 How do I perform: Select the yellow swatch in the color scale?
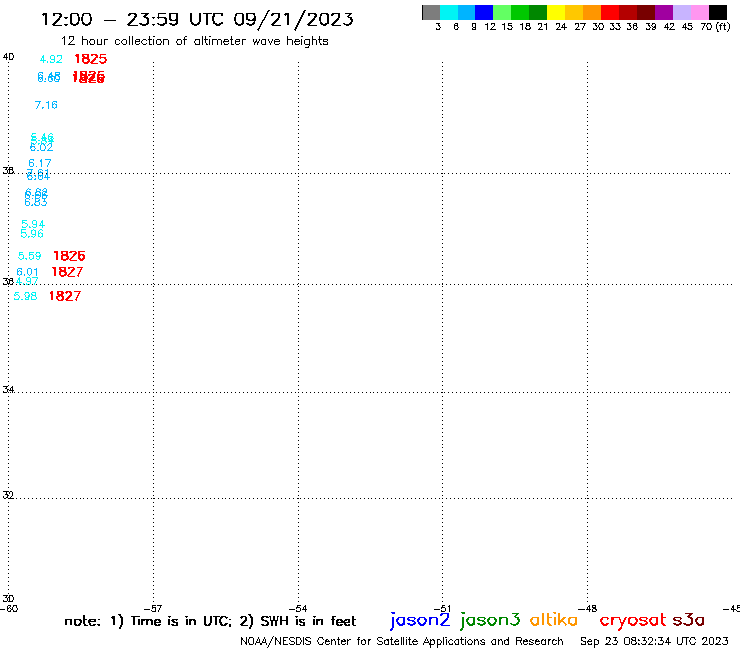pos(556,12)
